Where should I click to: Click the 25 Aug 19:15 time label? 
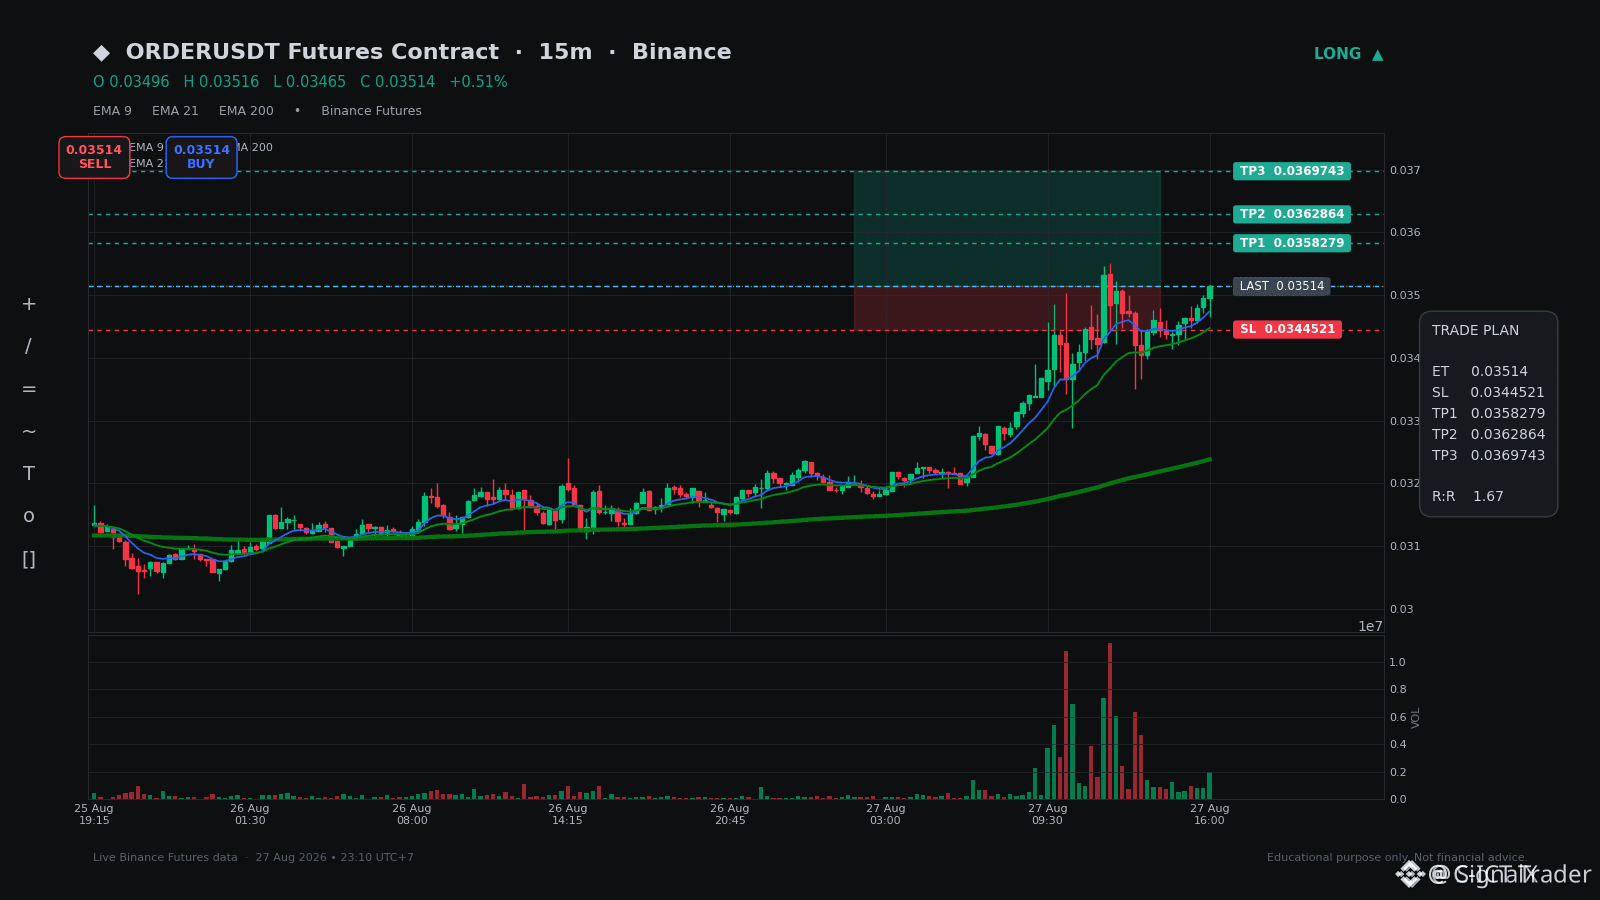pyautogui.click(x=94, y=815)
